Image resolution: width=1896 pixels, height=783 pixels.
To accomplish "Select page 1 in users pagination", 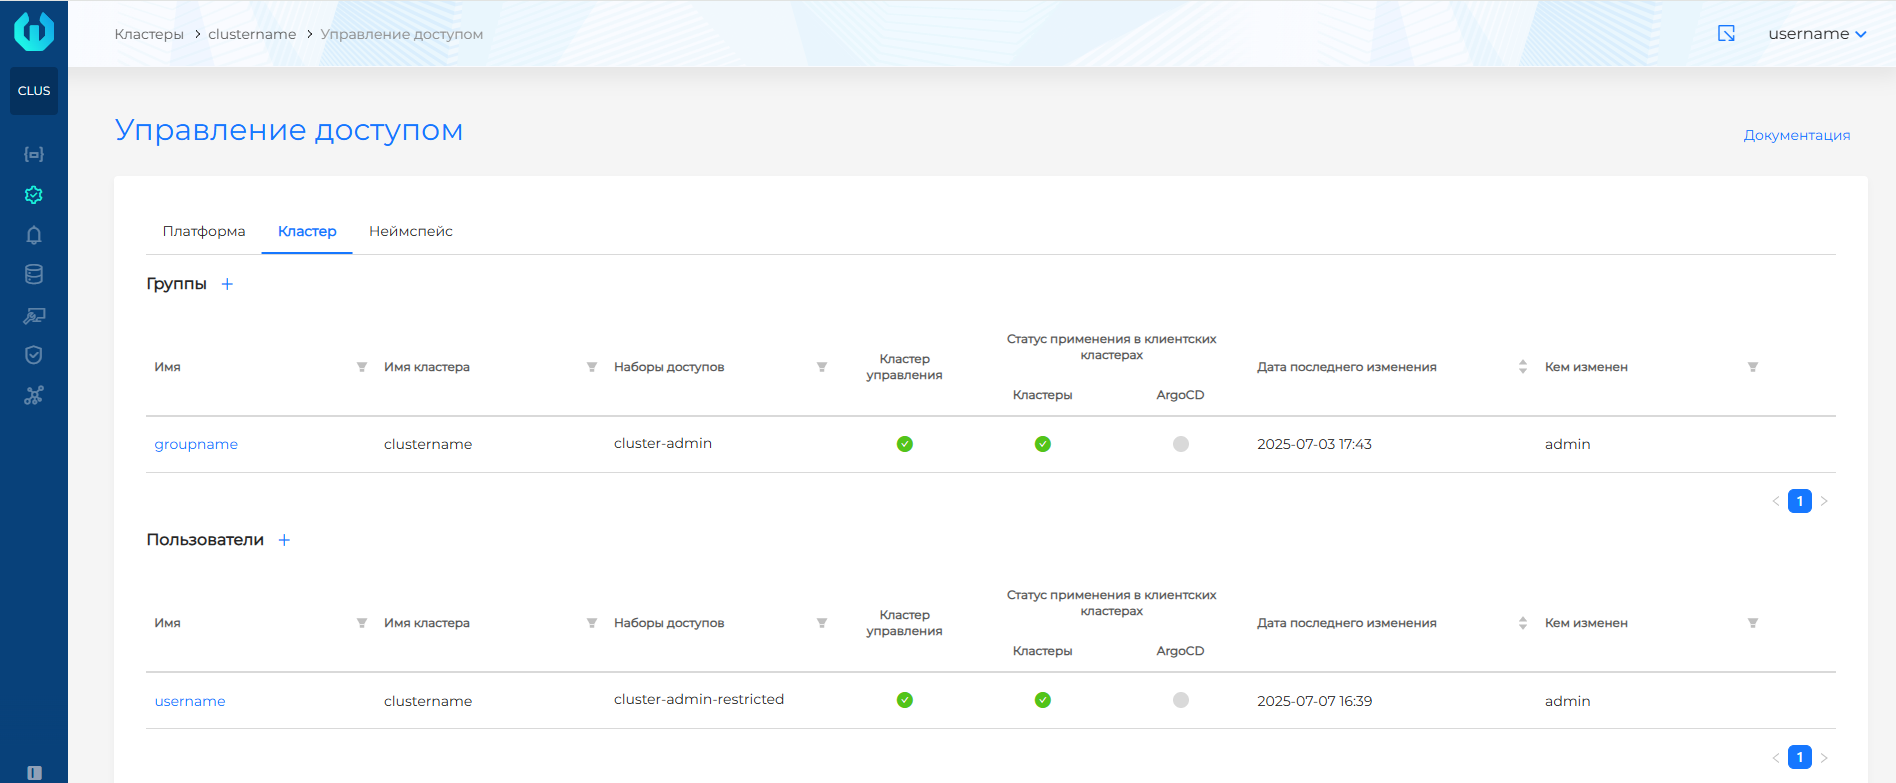I will click(x=1800, y=757).
